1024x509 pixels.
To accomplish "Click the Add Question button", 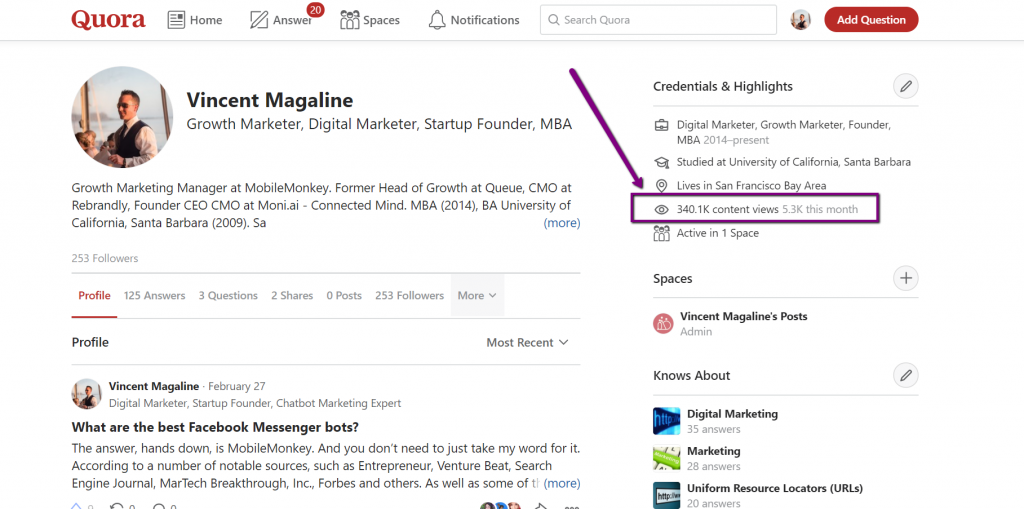I will [x=871, y=20].
